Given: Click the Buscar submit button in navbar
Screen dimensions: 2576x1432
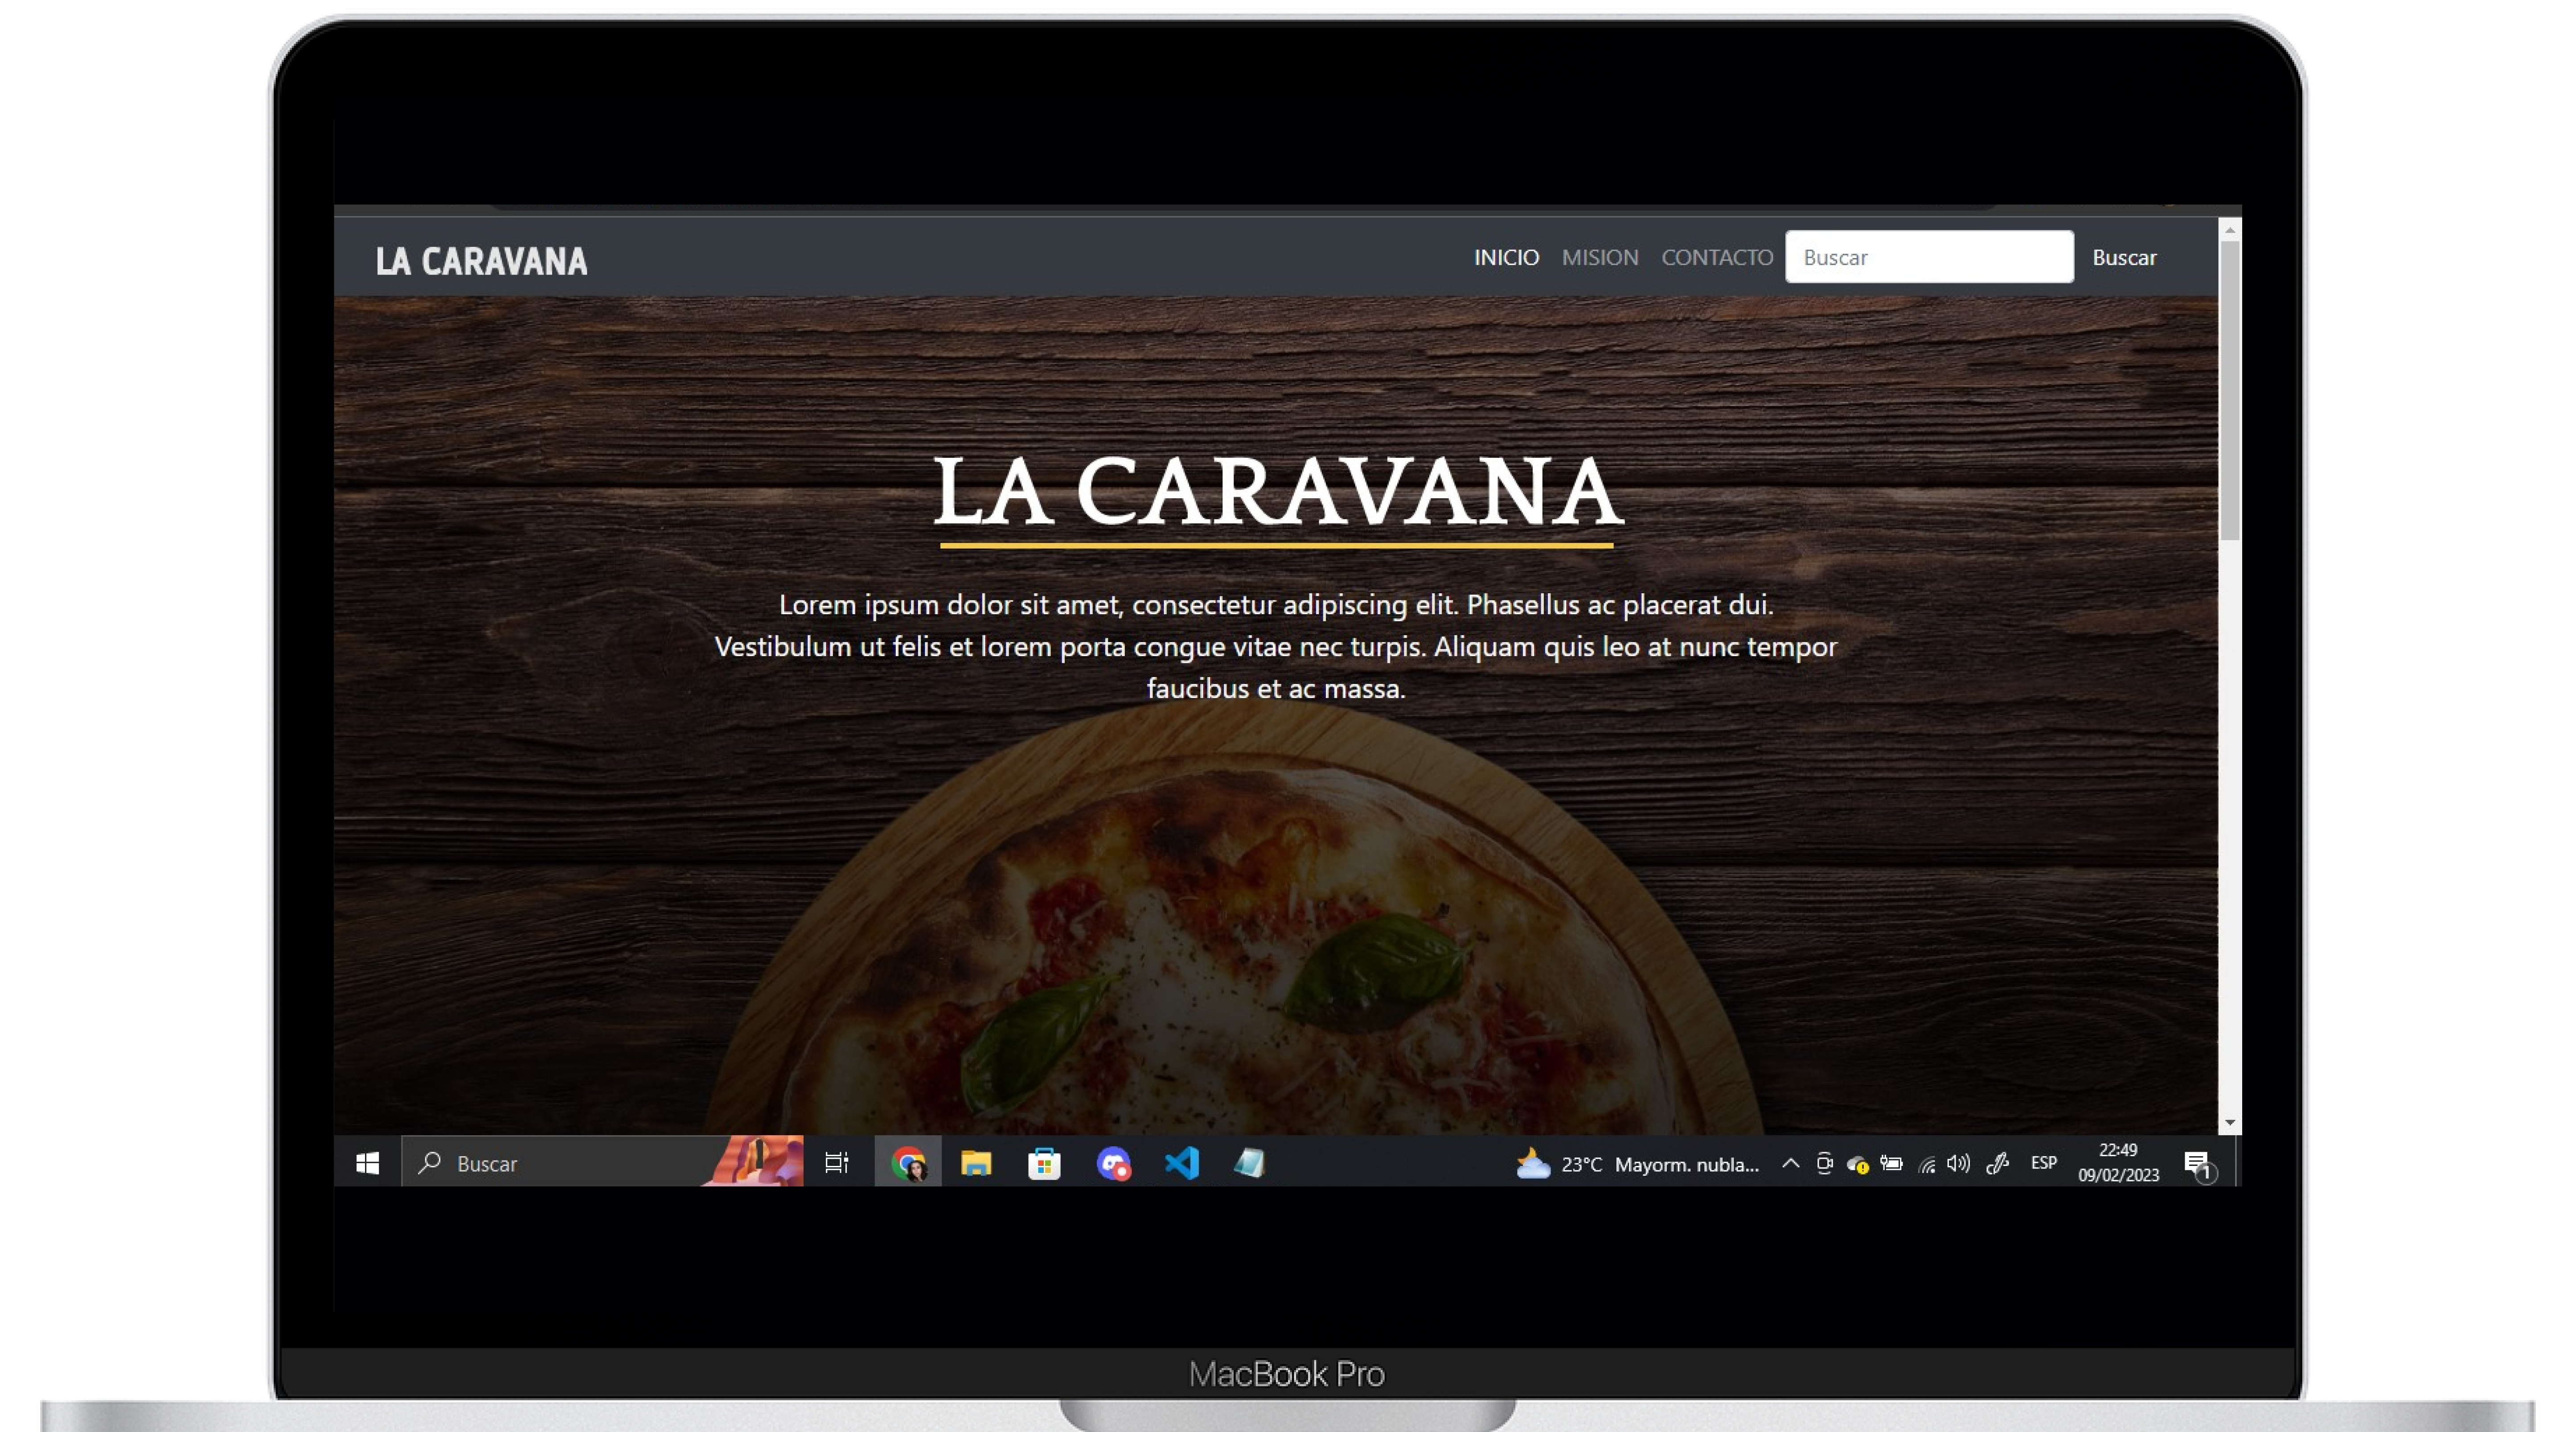Looking at the screenshot, I should pyautogui.click(x=2124, y=257).
